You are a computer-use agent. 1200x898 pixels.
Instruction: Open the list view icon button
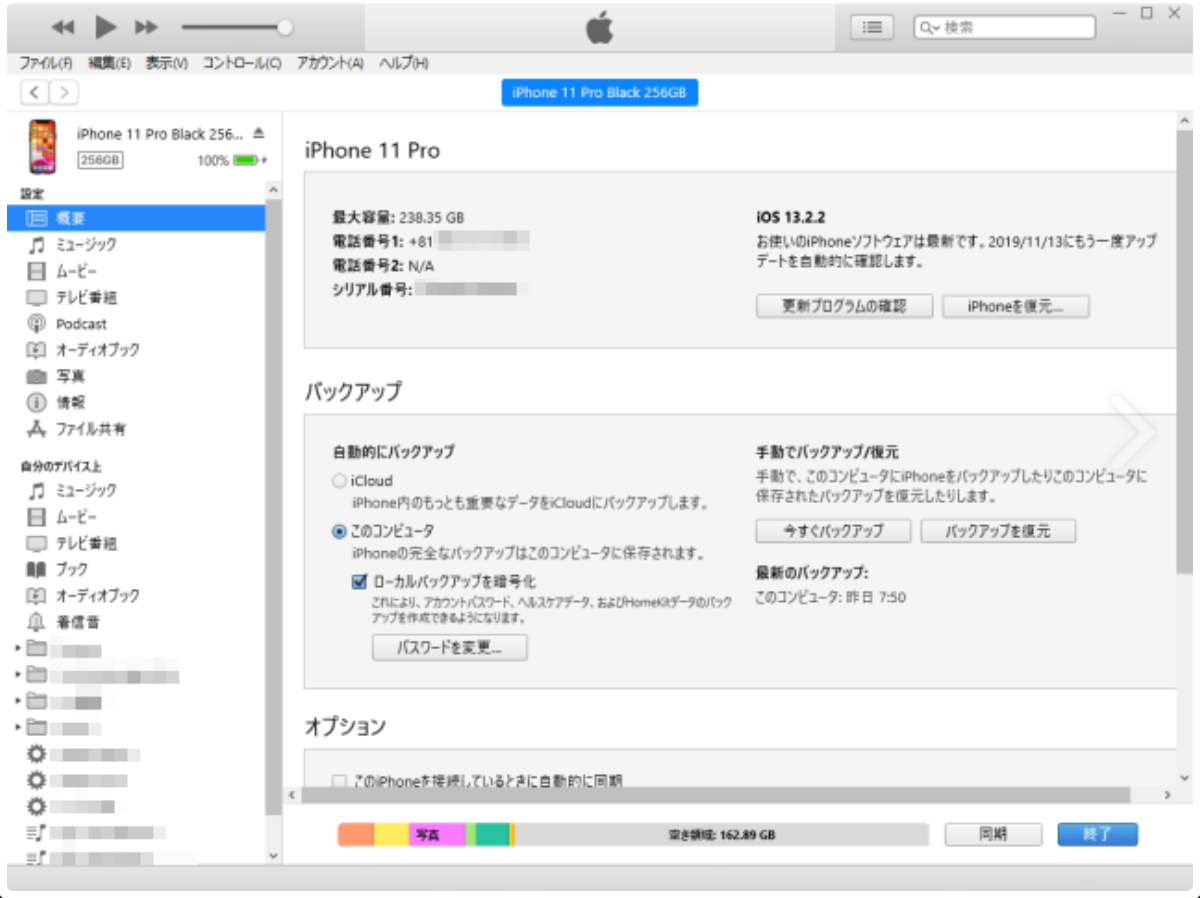click(x=873, y=28)
